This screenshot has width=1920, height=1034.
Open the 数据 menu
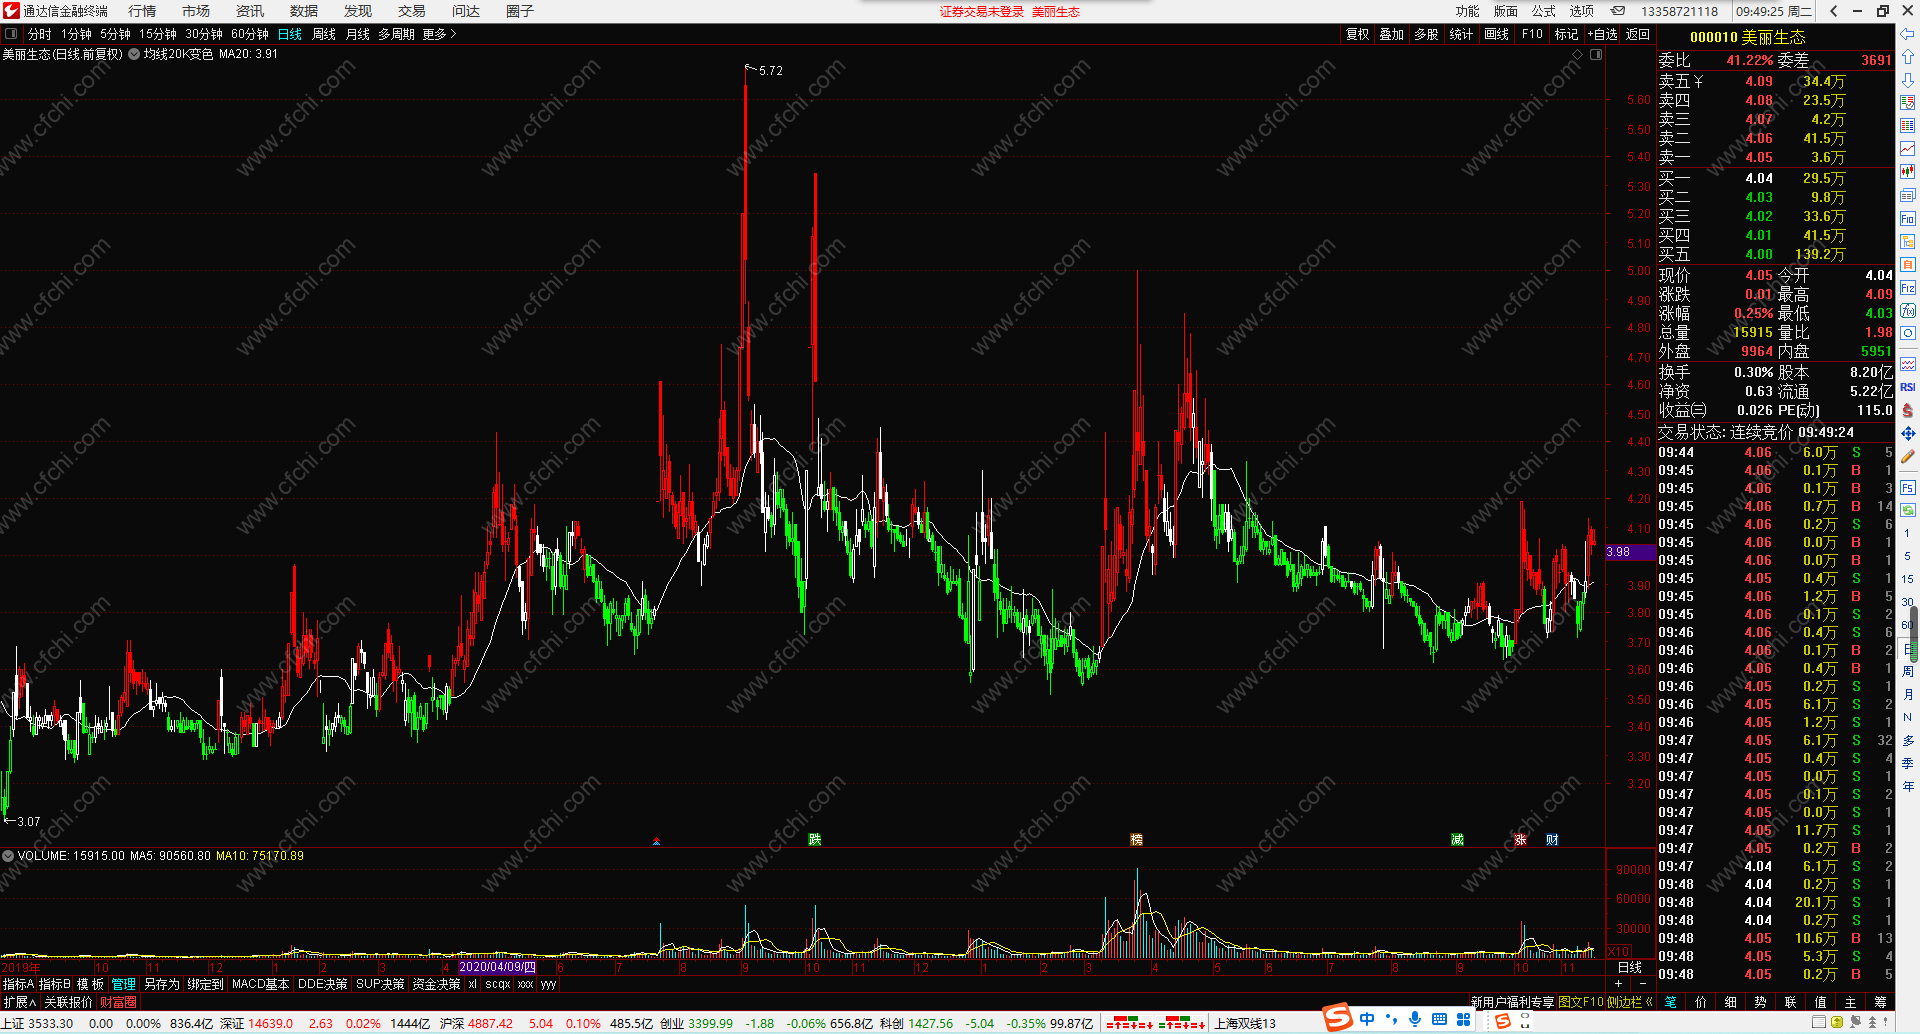[304, 11]
